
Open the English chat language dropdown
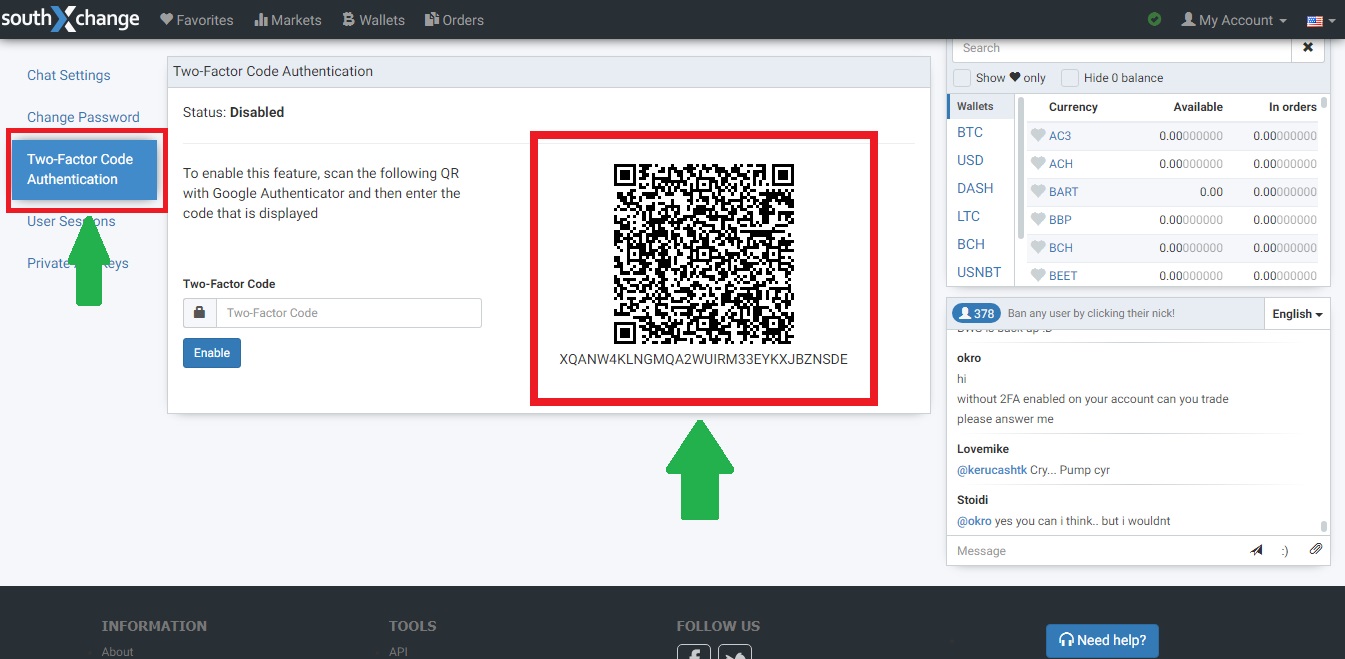1297,314
